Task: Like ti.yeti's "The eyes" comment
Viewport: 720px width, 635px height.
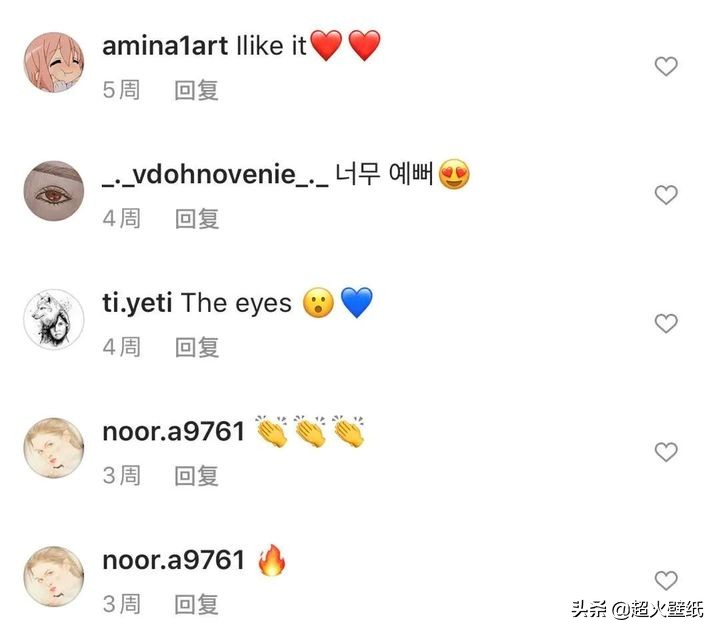Action: pyautogui.click(x=665, y=323)
